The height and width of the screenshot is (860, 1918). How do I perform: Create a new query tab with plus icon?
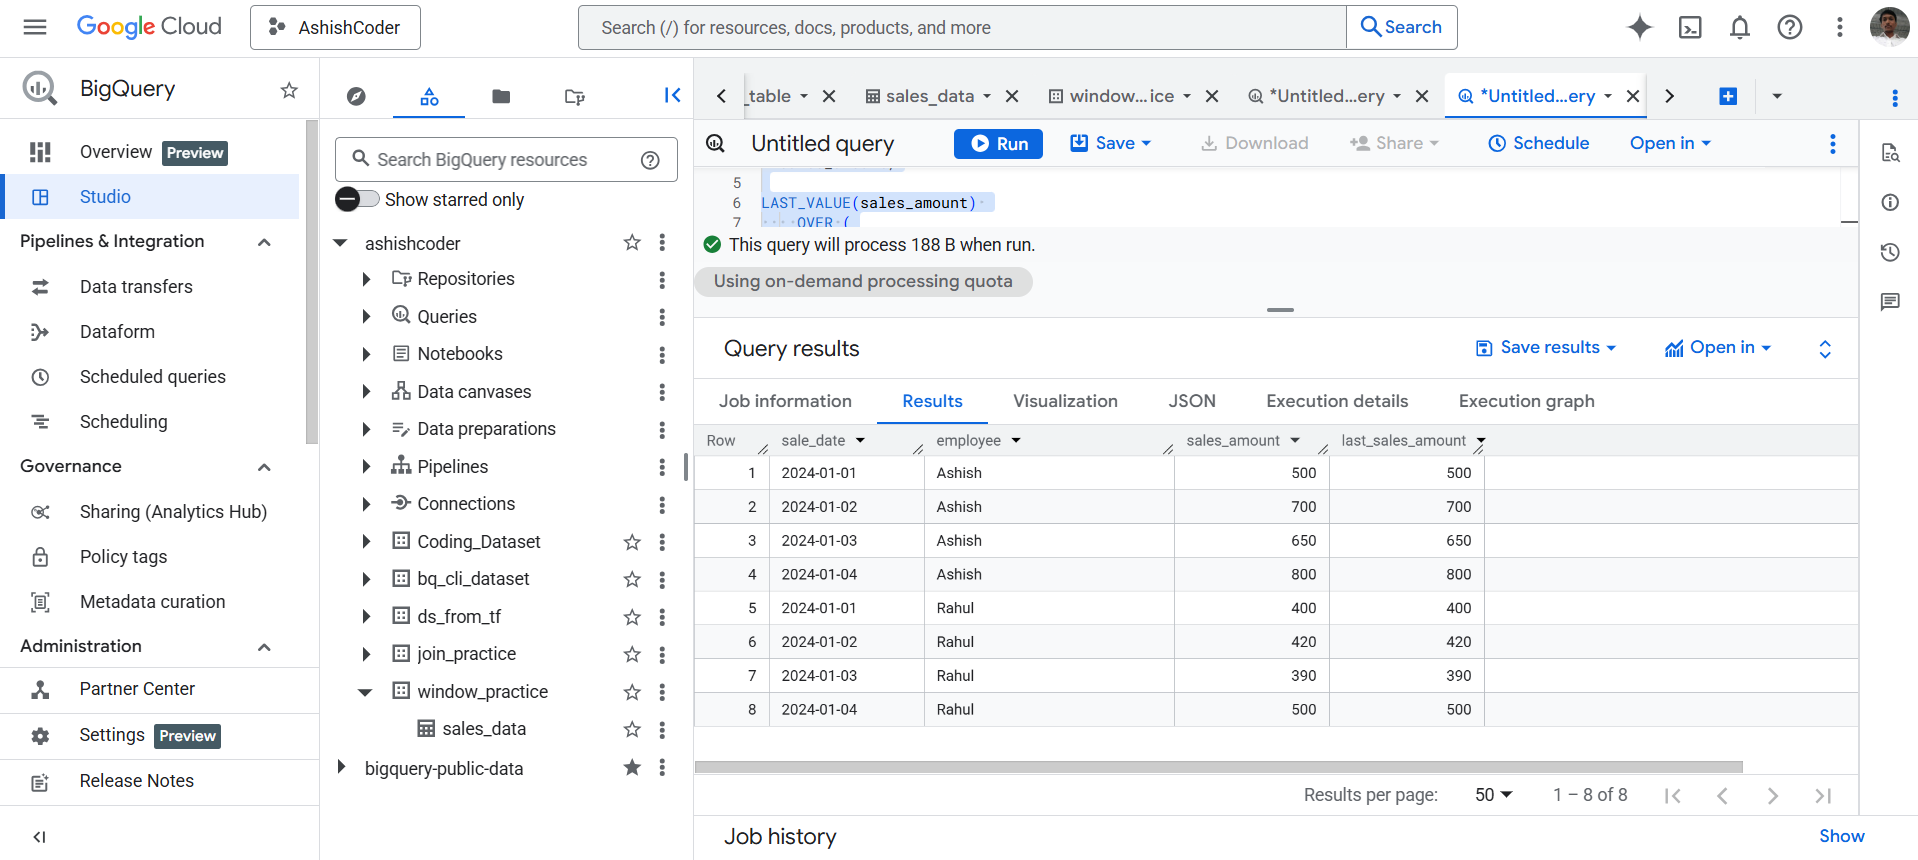point(1728,96)
